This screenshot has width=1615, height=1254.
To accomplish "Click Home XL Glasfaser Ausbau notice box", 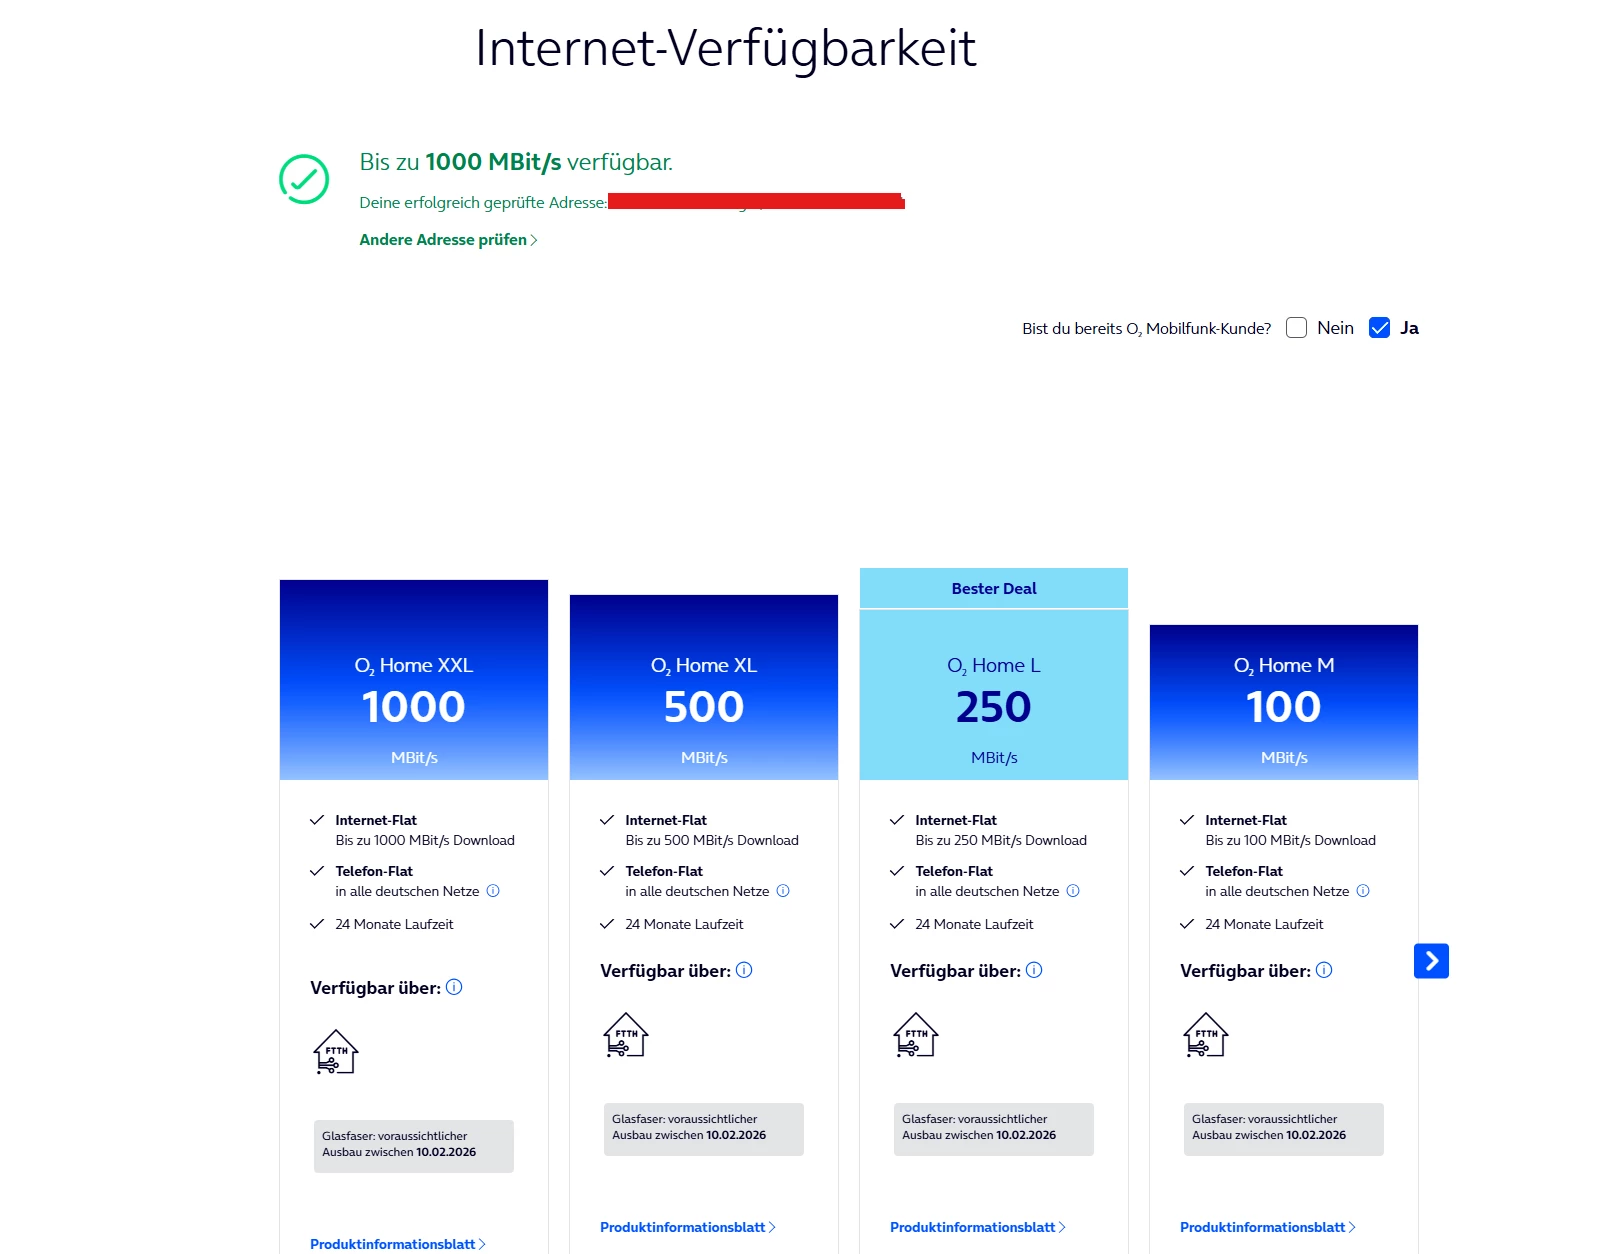I will pyautogui.click(x=704, y=1128).
